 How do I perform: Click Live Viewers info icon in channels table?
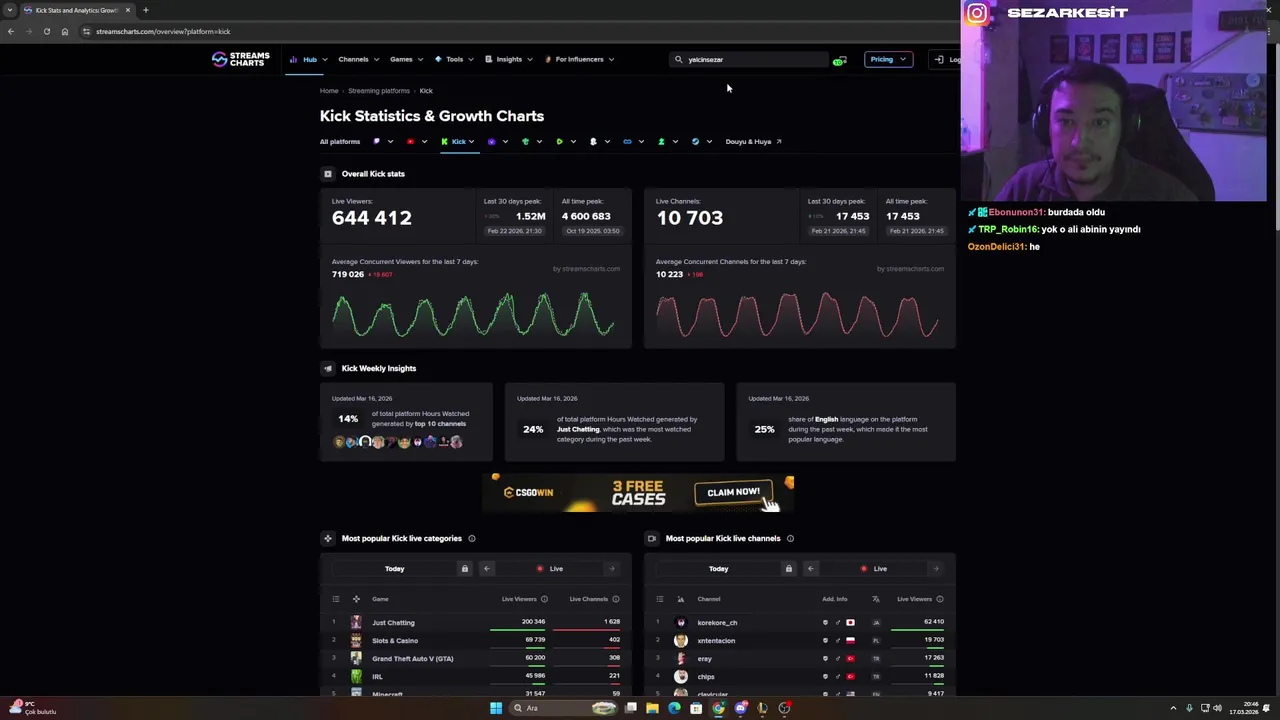point(940,599)
